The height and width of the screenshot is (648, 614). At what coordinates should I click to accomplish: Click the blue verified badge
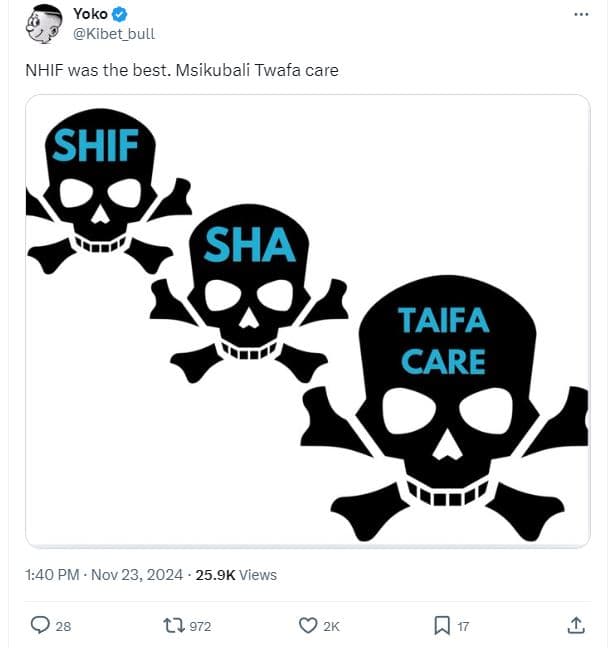tap(119, 14)
